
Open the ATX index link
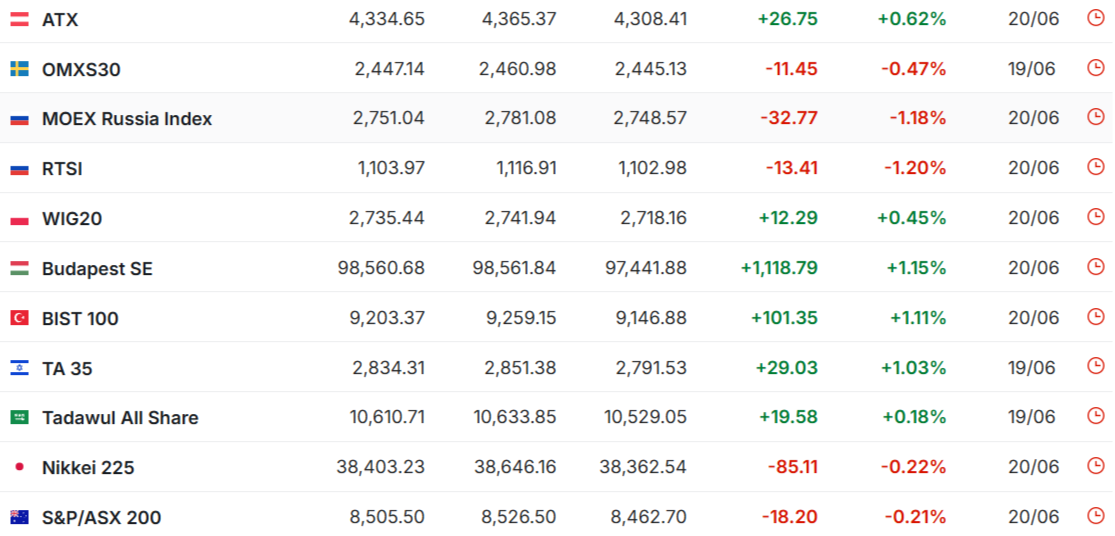(x=60, y=20)
